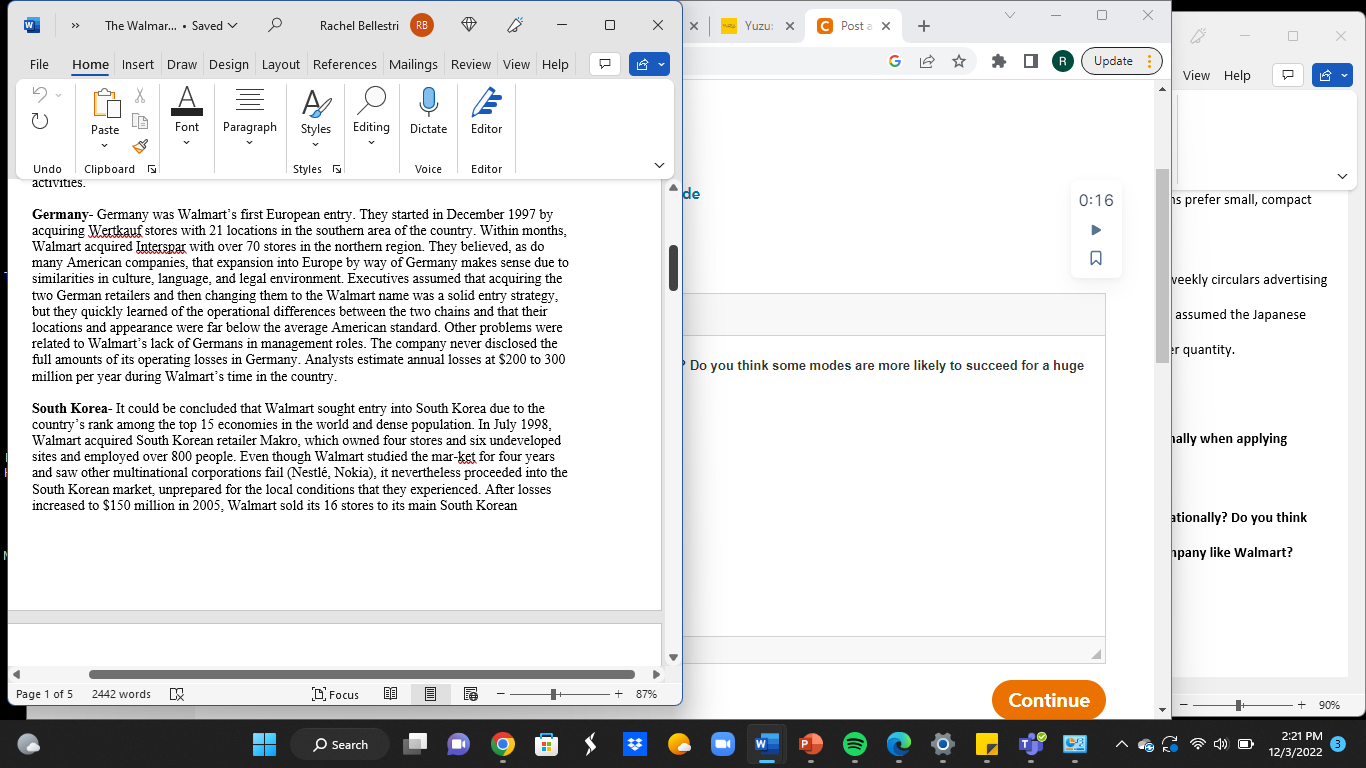Expand the Paste options dropdown
The image size is (1366, 768).
pos(105,145)
